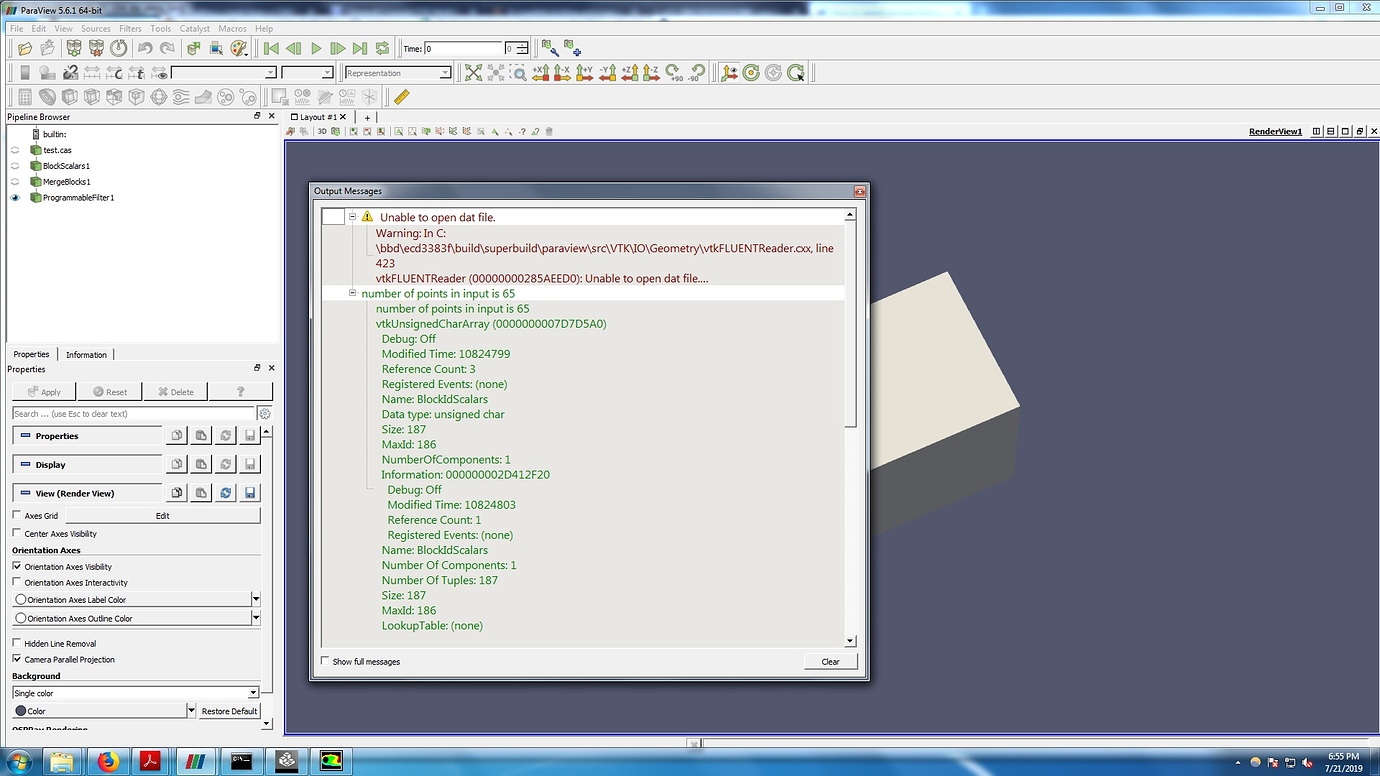
Task: Open the Macros menu
Action: pyautogui.click(x=232, y=29)
